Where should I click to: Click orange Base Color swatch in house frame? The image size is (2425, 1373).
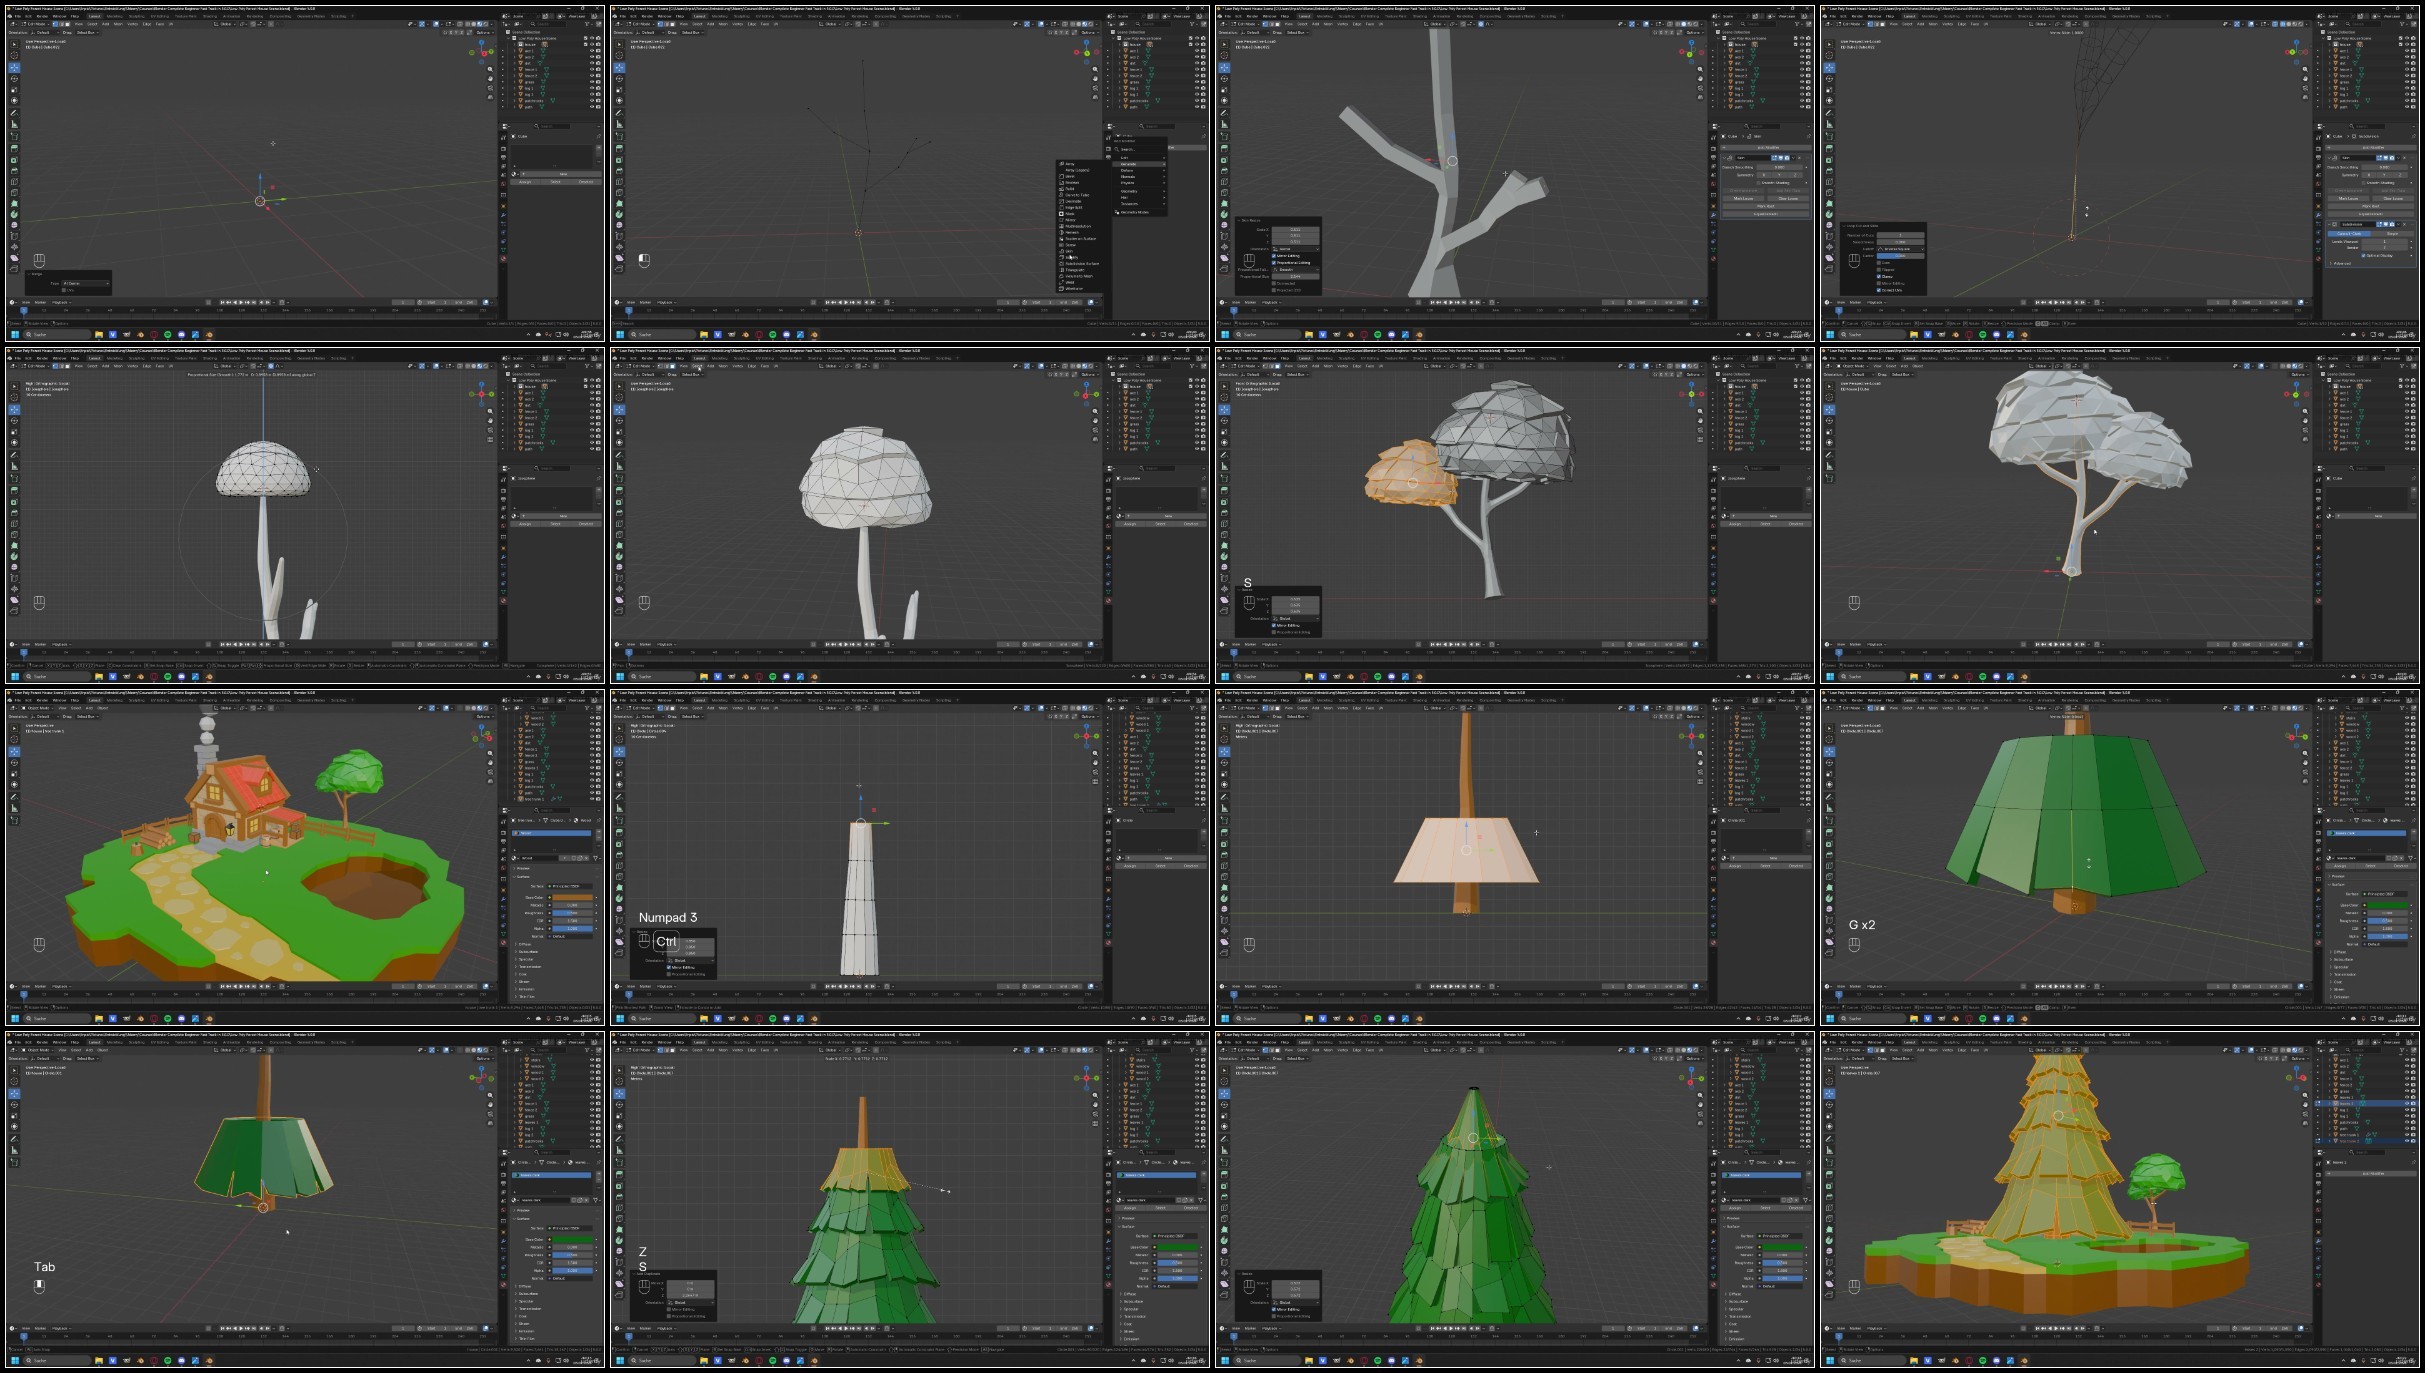pyautogui.click(x=572, y=897)
